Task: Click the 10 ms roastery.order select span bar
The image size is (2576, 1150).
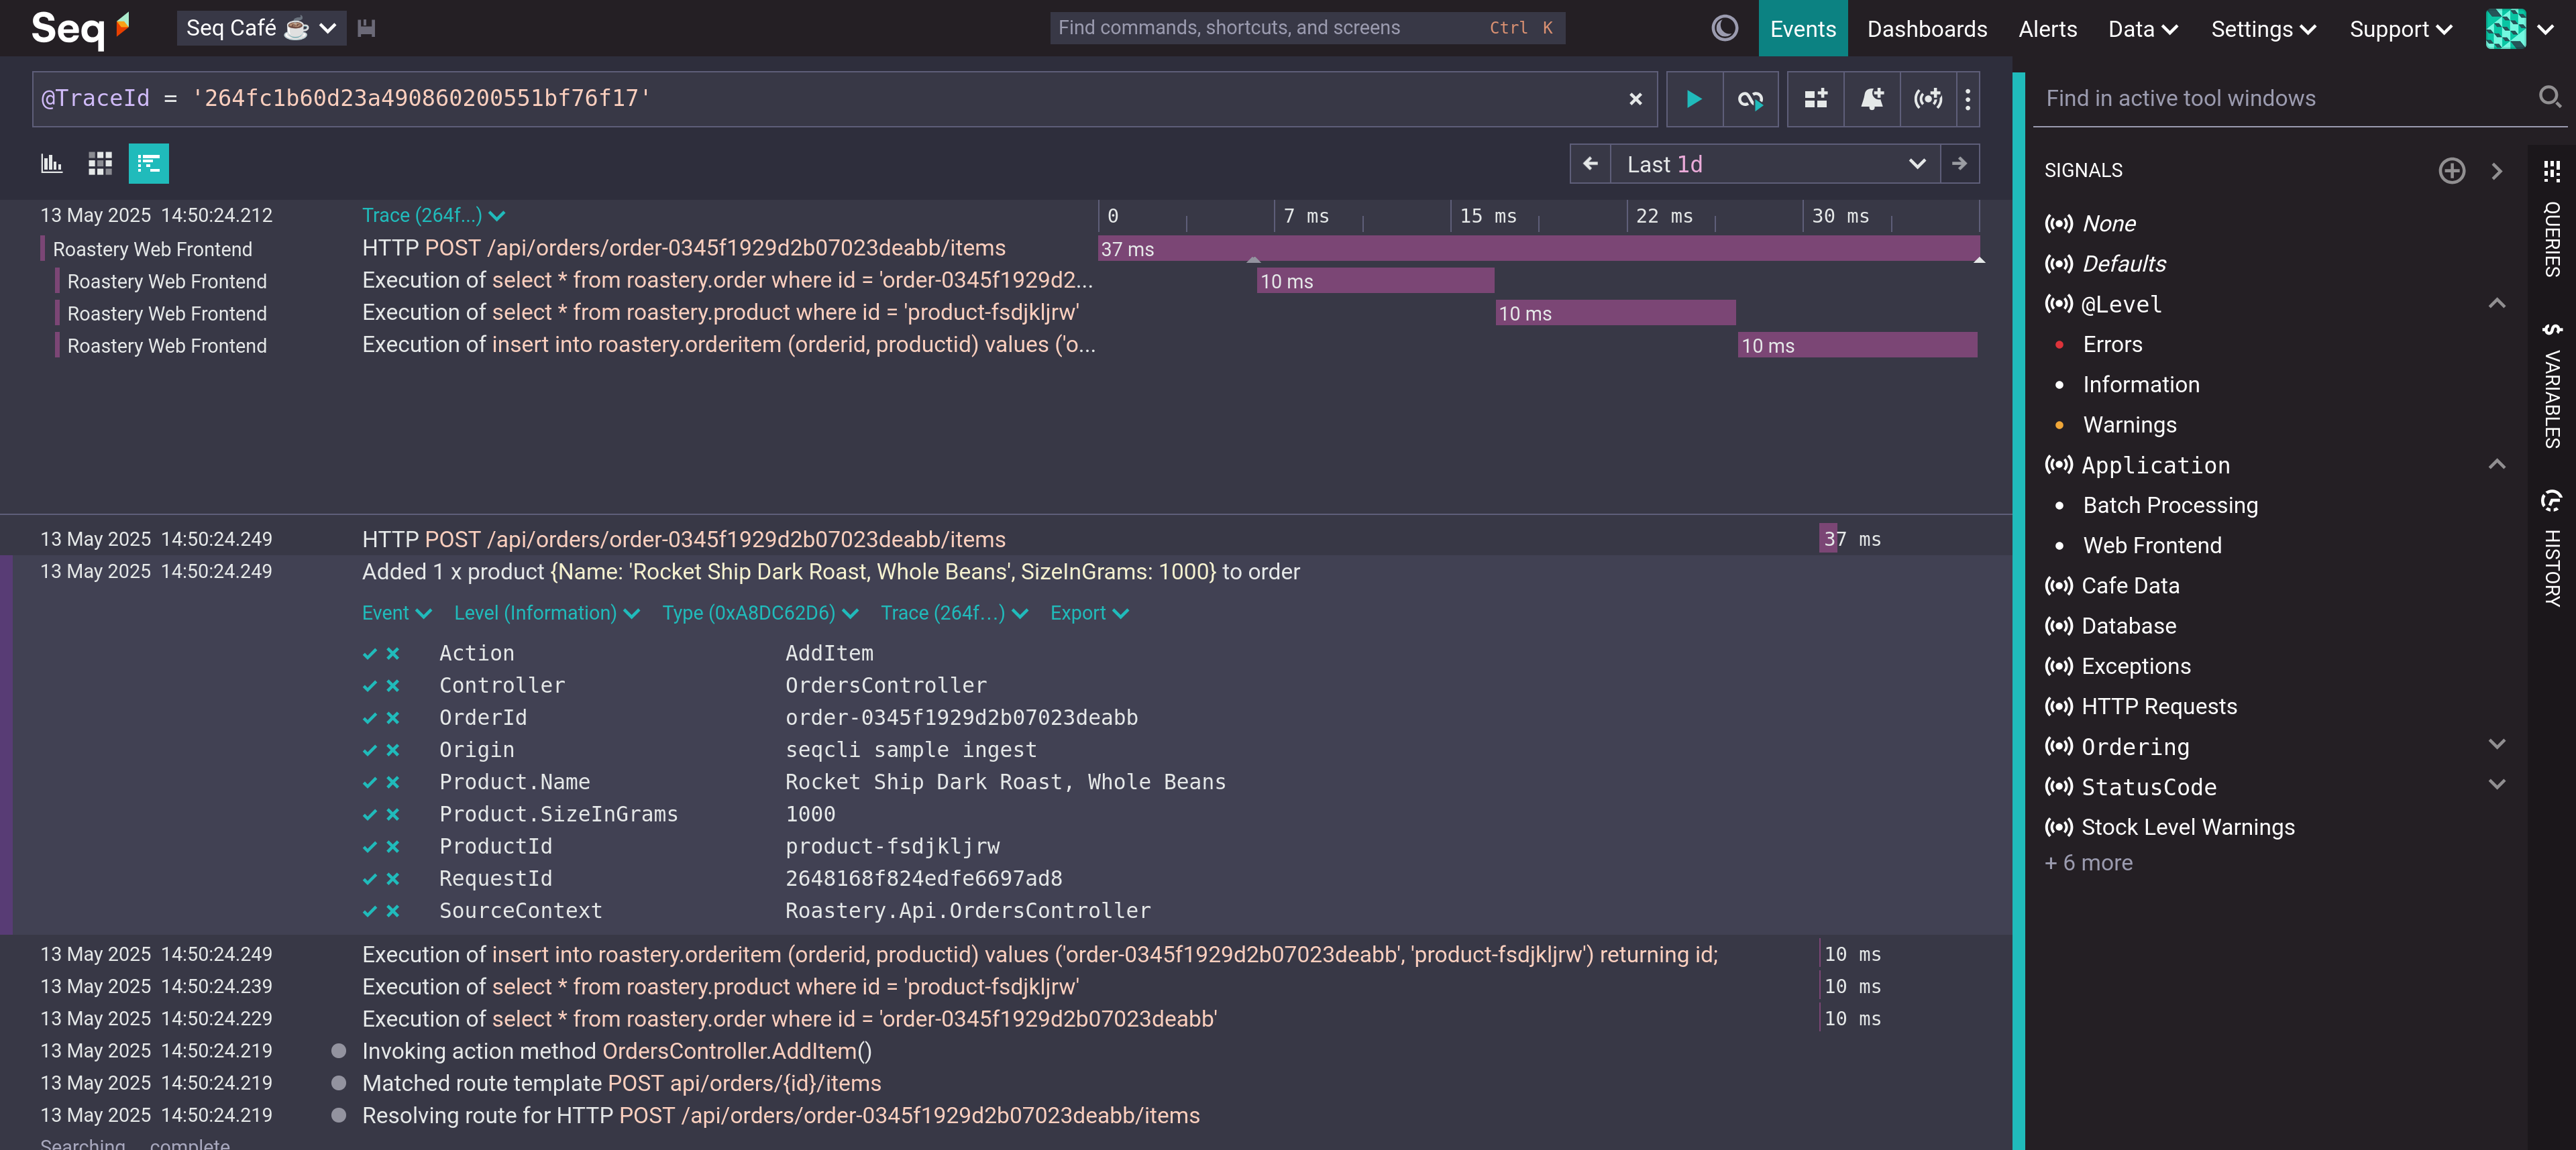Action: tap(1375, 281)
